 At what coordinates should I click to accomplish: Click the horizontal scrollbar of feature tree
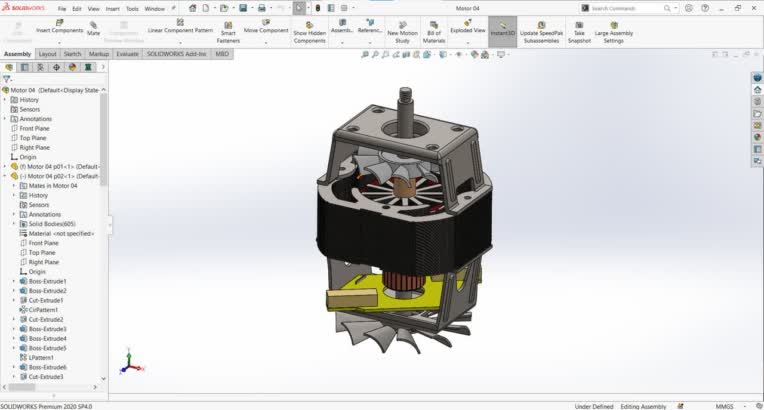(x=22, y=387)
